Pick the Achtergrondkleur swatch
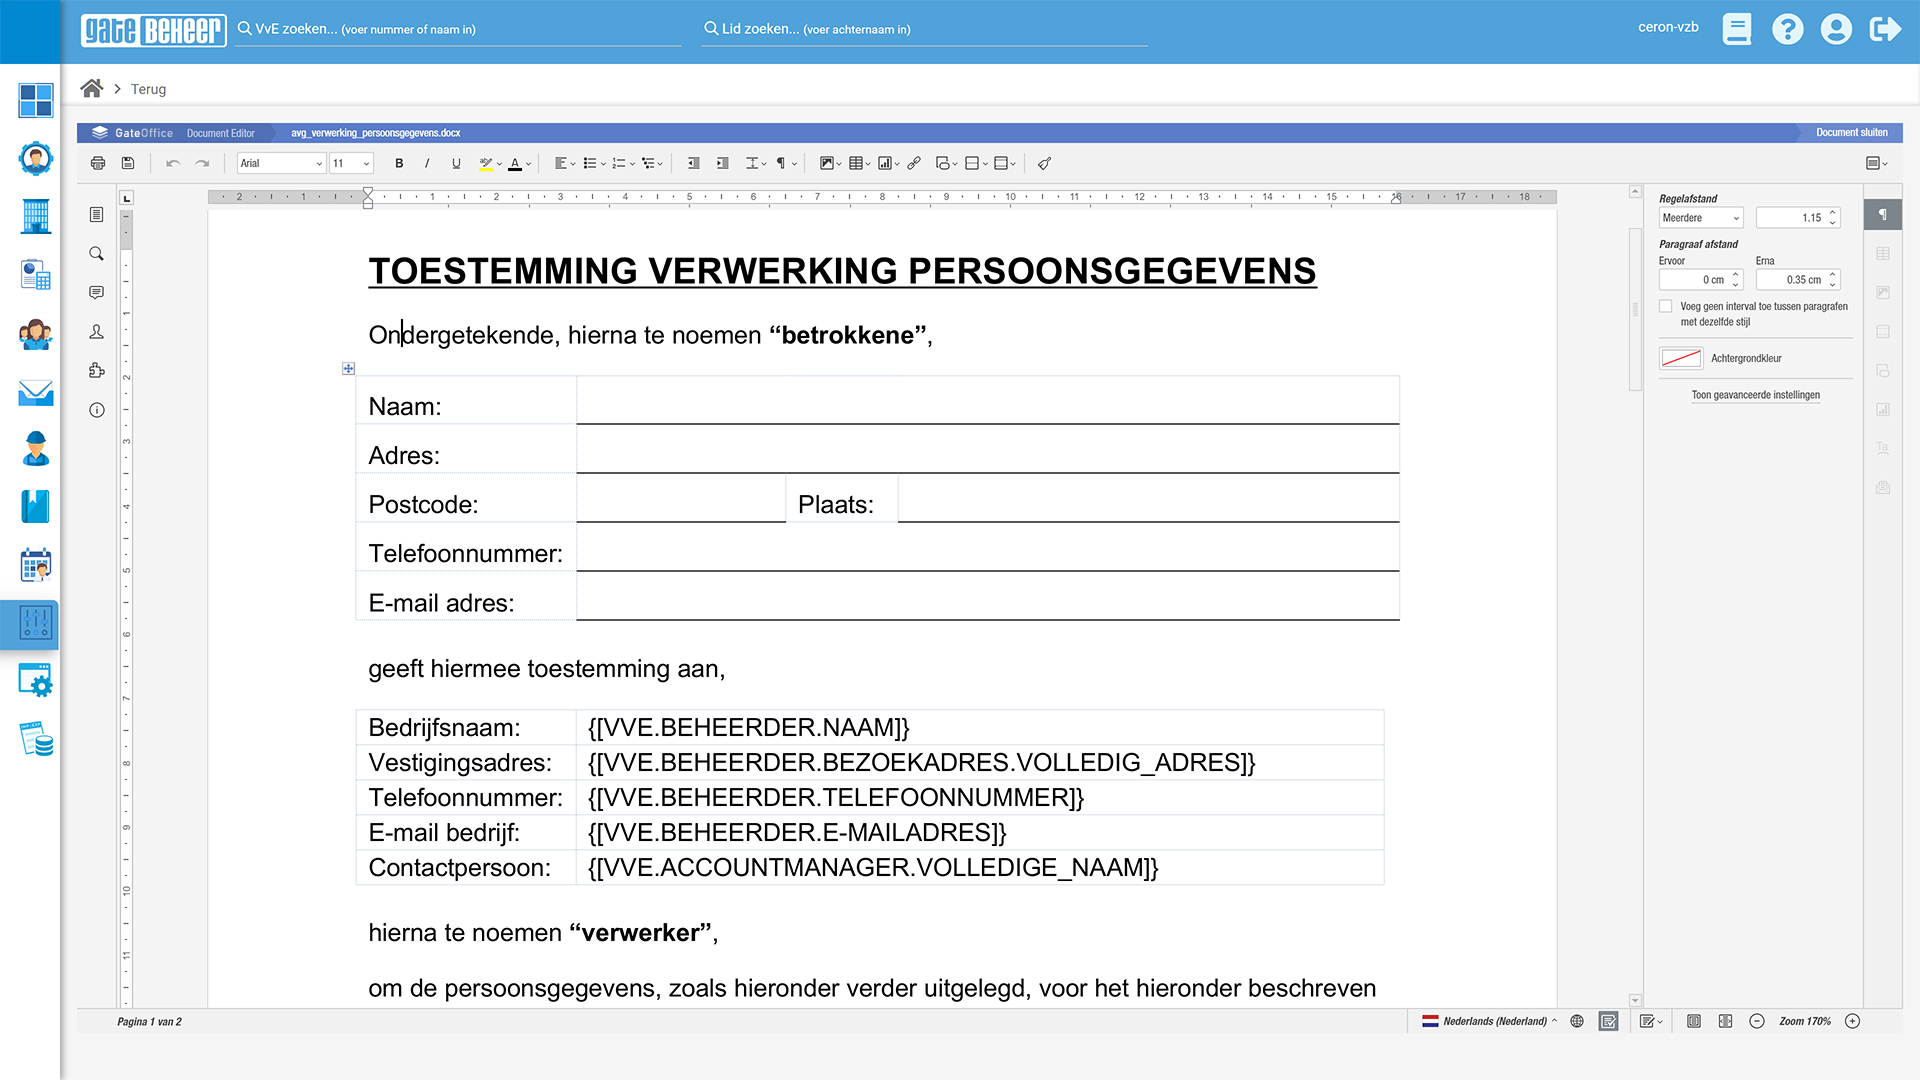 coord(1681,358)
